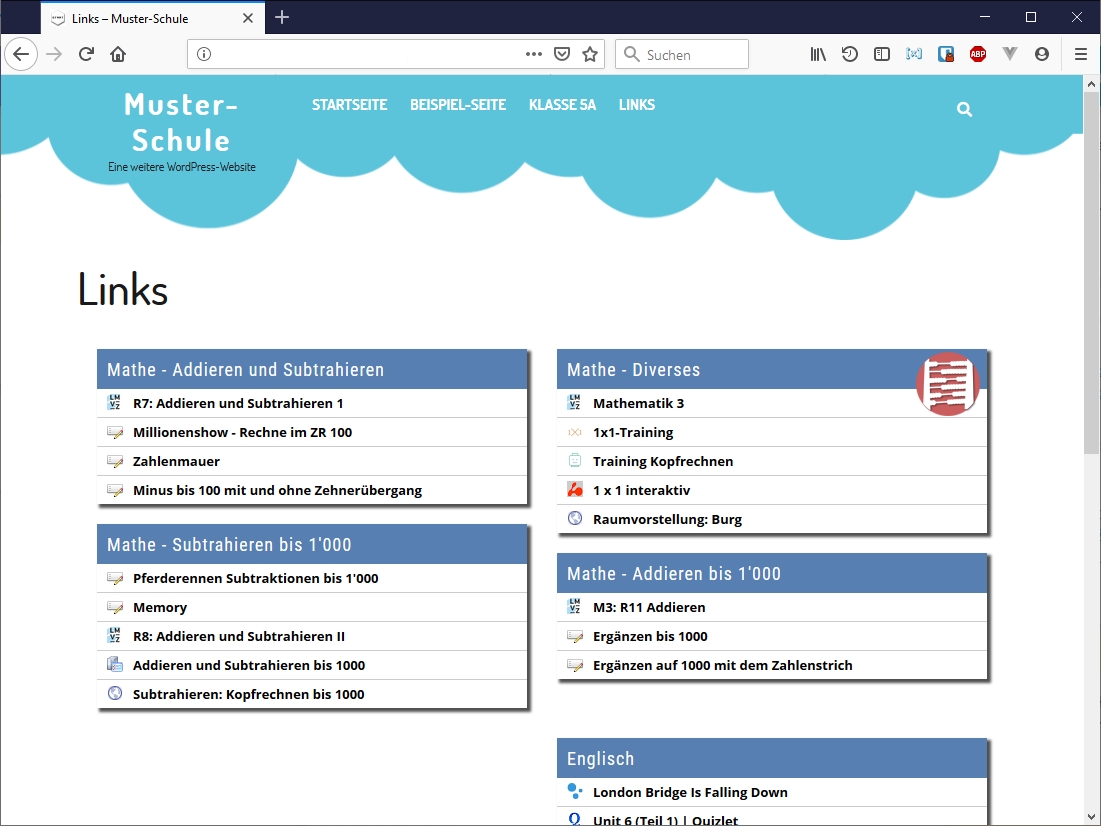The image size is (1101, 826).
Task: Open R8: Addieren und Subtrahieren II
Action: (x=239, y=636)
